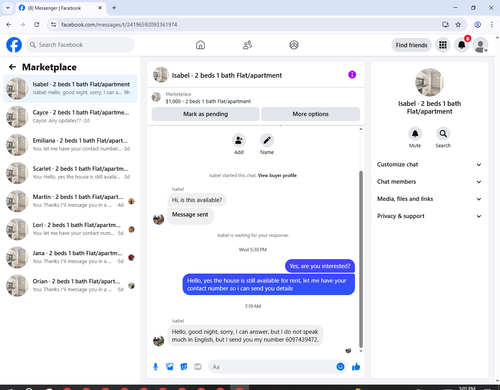Open Martin conversation in the list
500x390 pixels.
[x=70, y=201]
